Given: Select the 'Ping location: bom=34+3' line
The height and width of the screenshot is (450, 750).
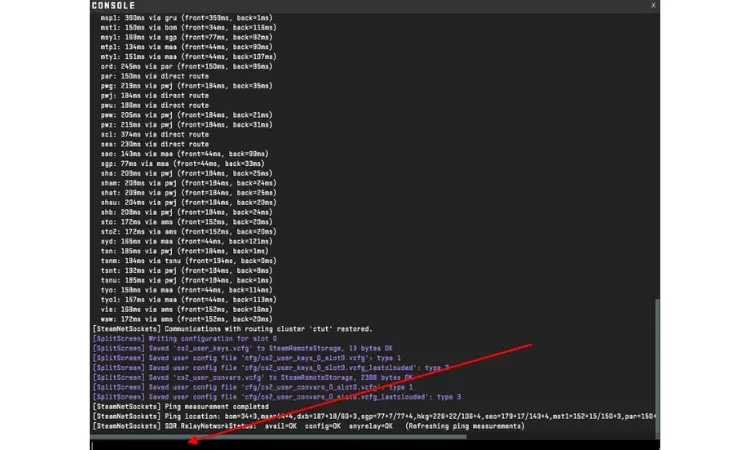Looking at the screenshot, I should coord(374,417).
